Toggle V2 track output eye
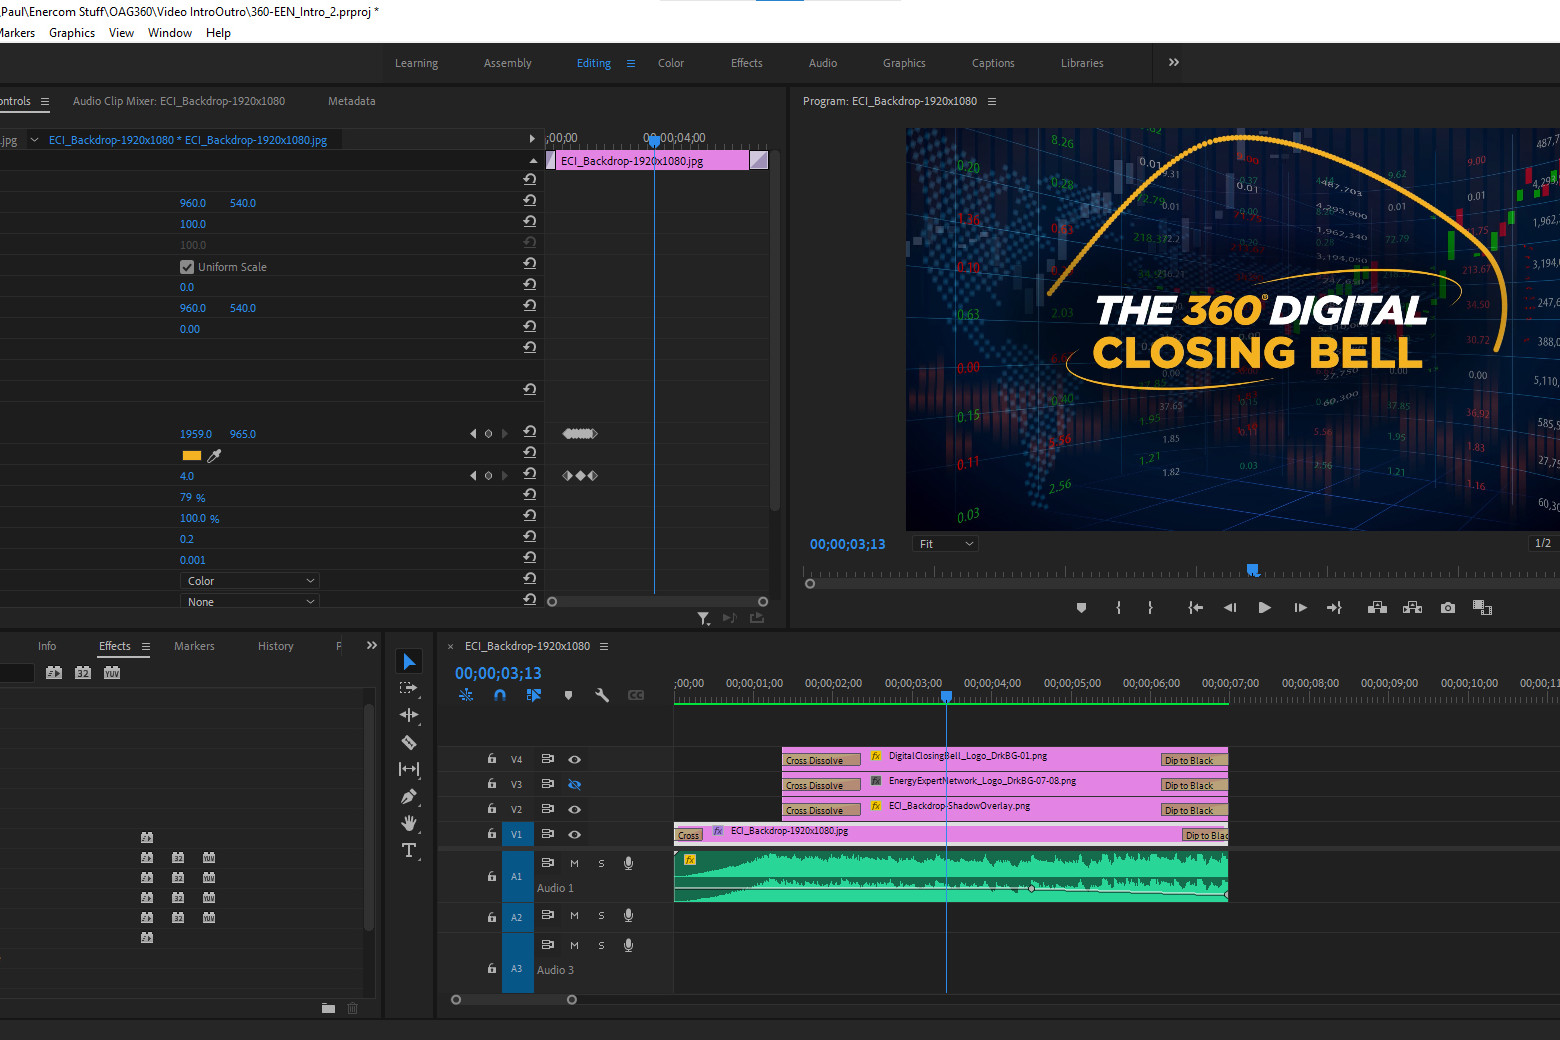This screenshot has width=1560, height=1040. coord(574,810)
